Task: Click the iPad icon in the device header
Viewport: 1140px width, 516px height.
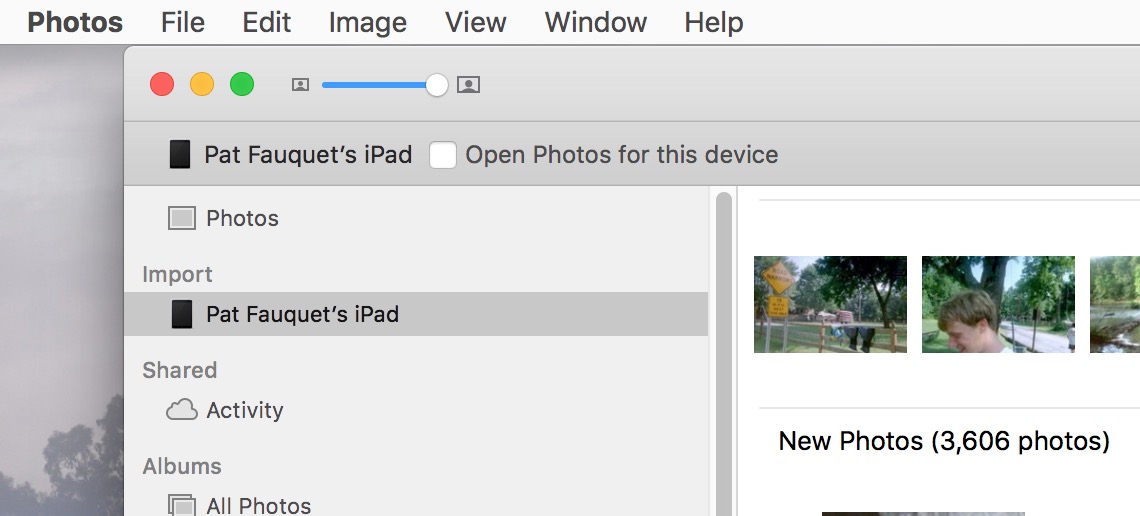Action: [180, 154]
